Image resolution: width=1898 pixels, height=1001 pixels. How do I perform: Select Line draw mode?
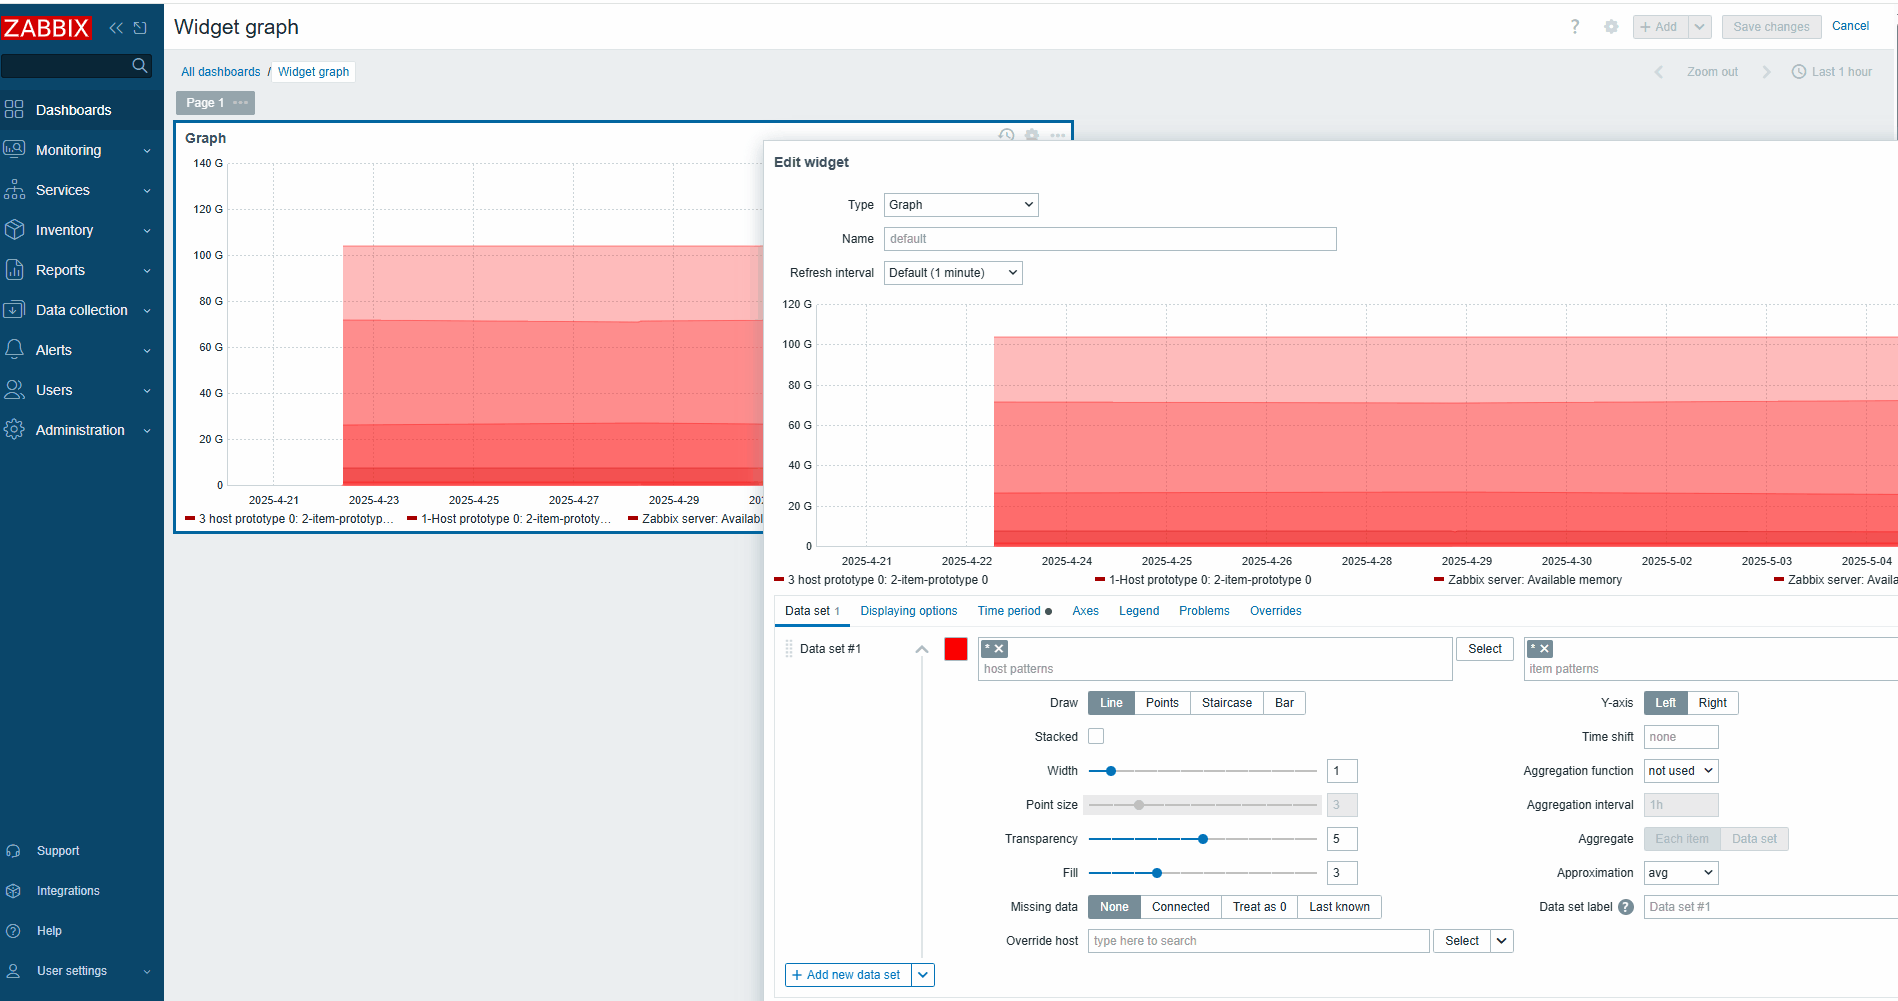tap(1111, 703)
